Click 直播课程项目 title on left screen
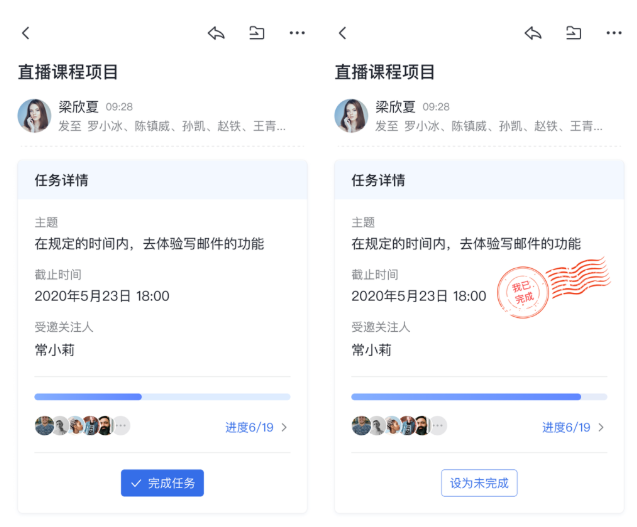637x527 pixels. pos(68,72)
